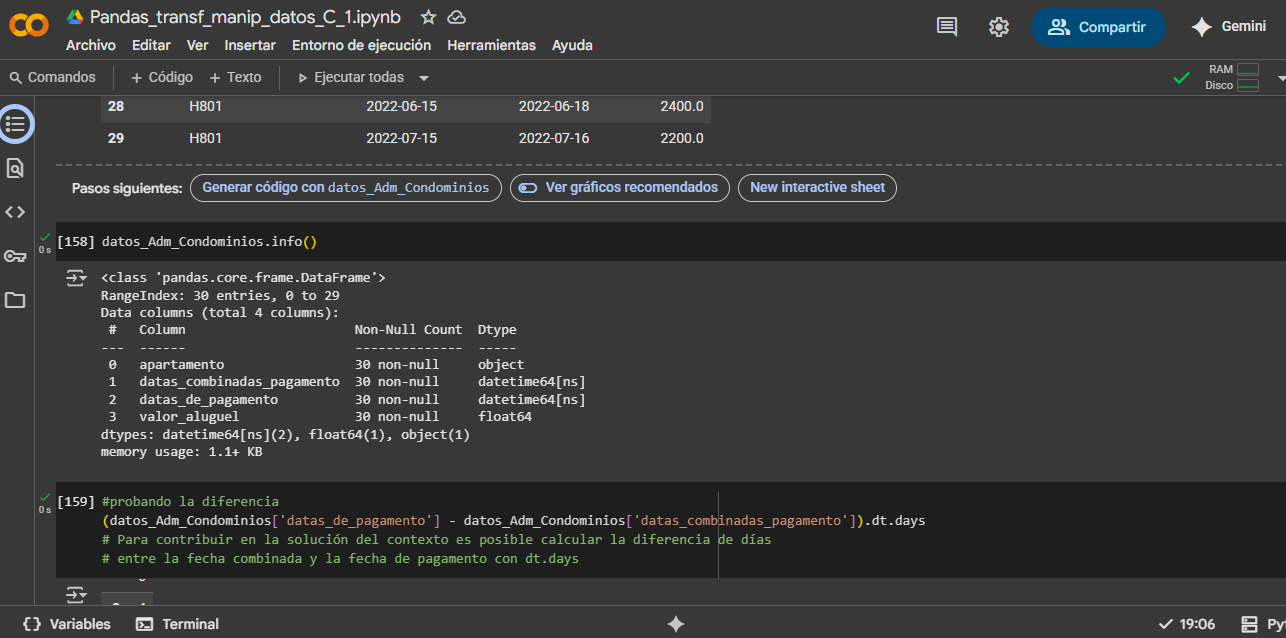1286x638 pixels.
Task: Click the 19:06 execution status
Action: tap(1187, 624)
